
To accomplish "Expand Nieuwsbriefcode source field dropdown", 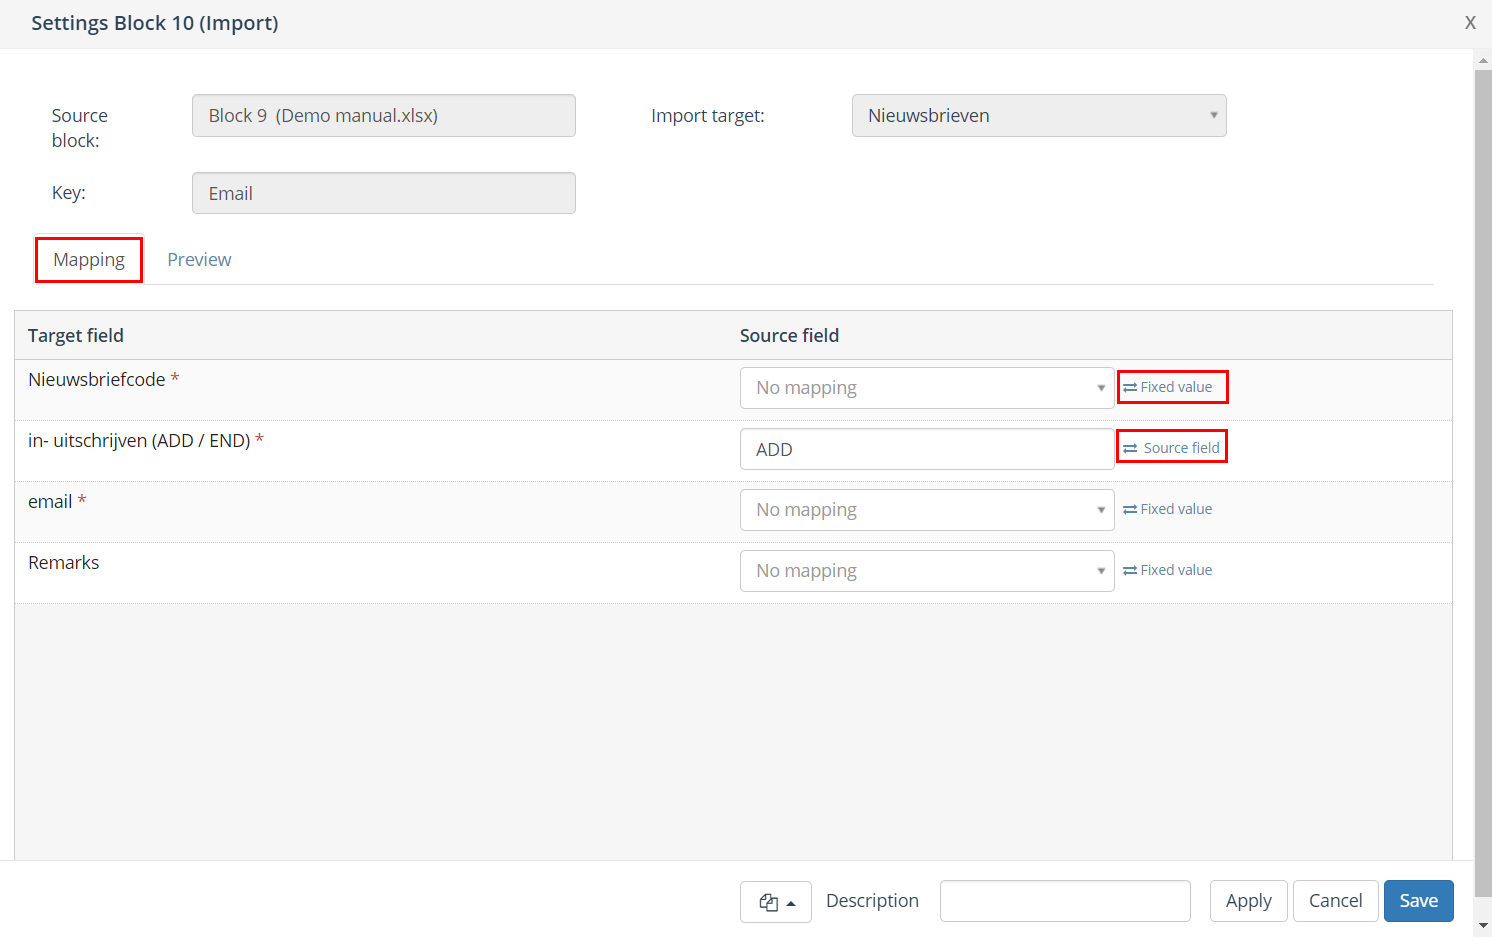I will click(x=926, y=388).
